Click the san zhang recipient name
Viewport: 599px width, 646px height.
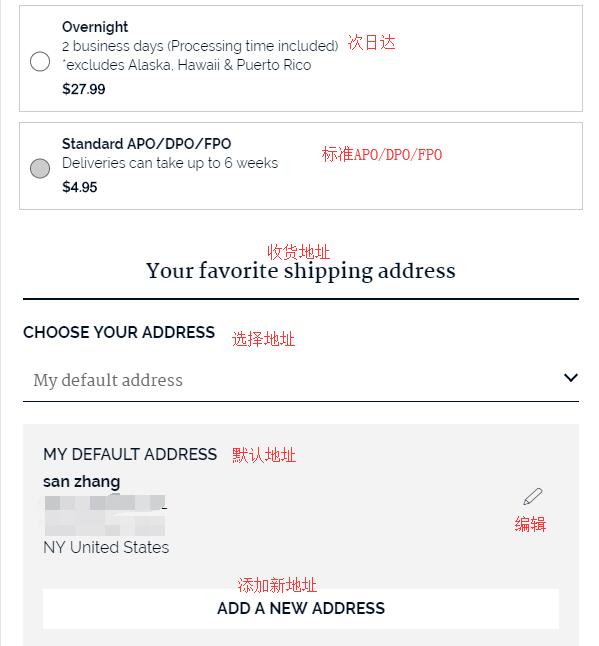coord(82,481)
